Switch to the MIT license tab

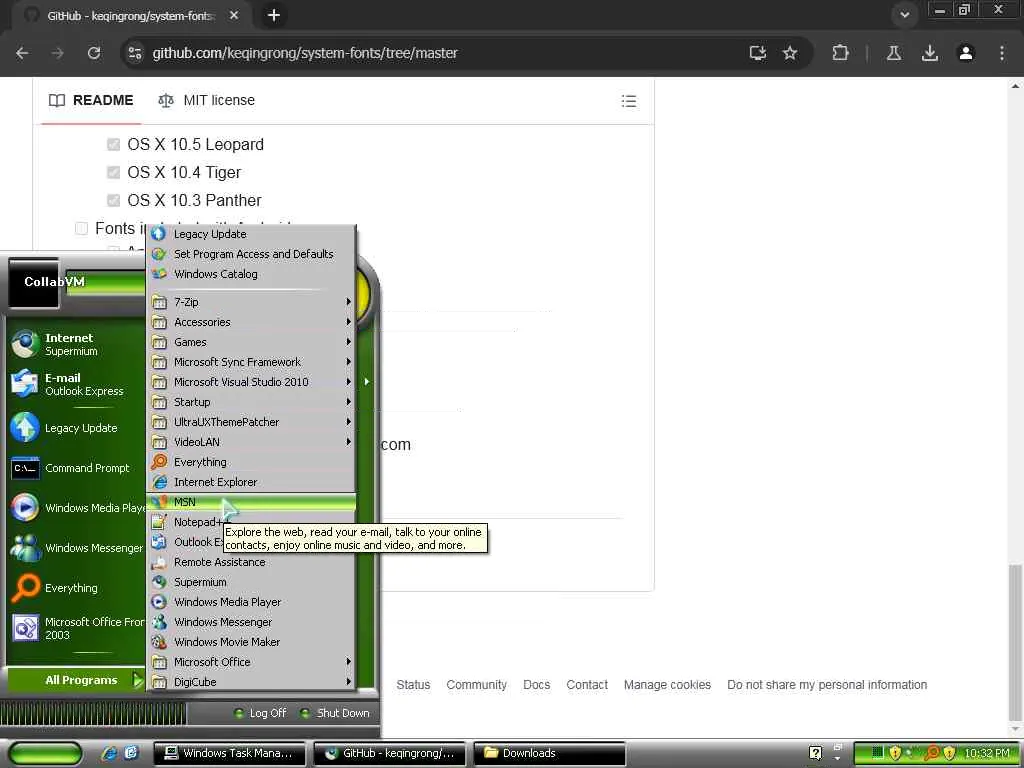coord(206,101)
